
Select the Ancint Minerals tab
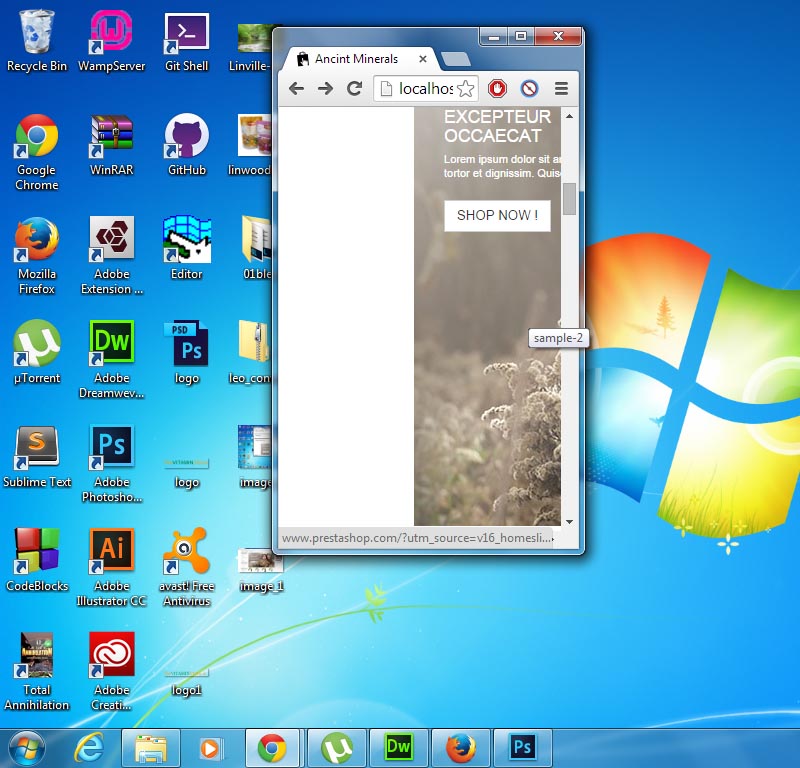[x=355, y=59]
